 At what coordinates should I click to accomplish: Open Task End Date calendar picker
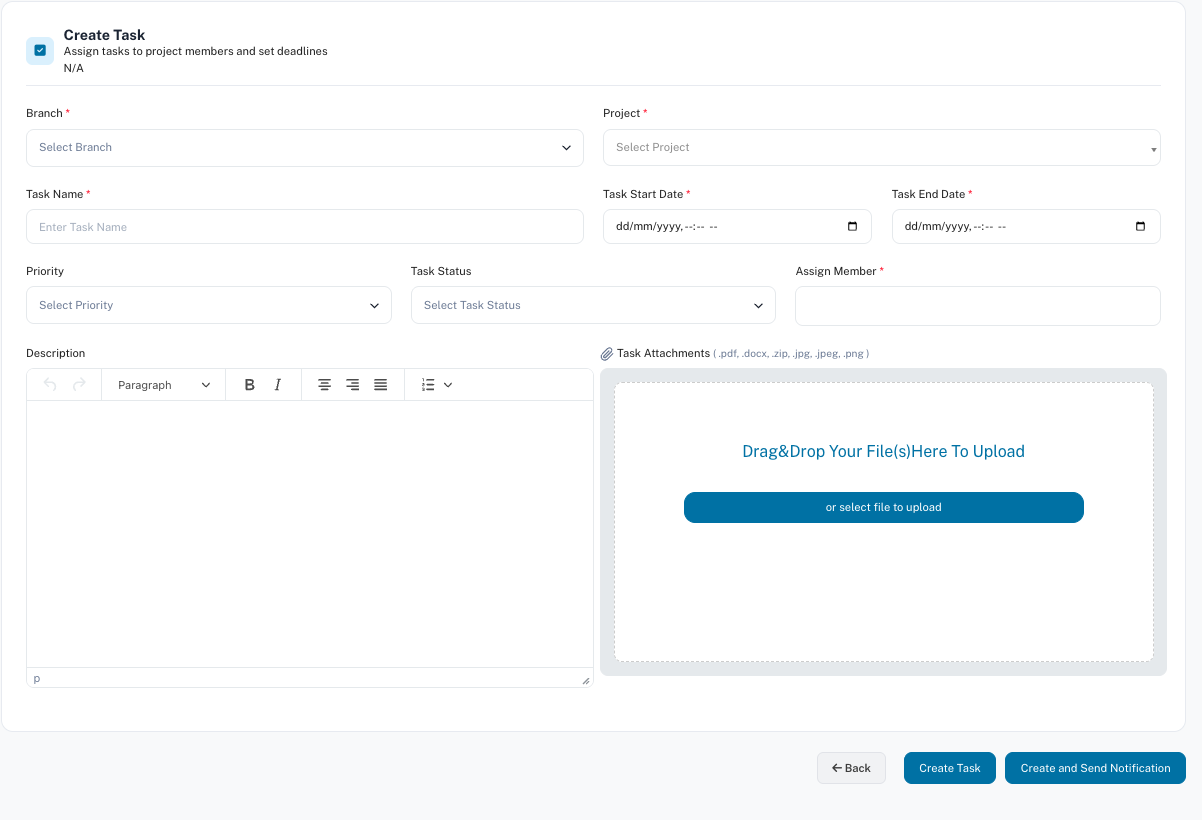pyautogui.click(x=1141, y=227)
